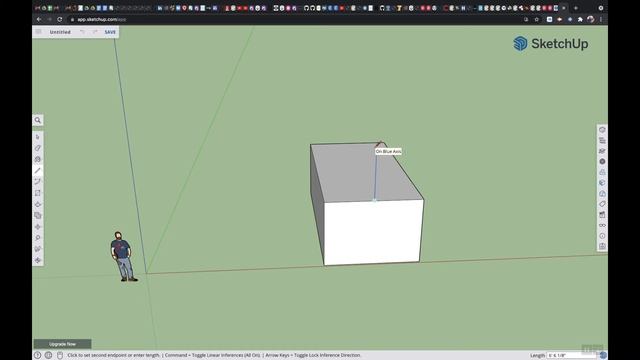Click the mouse hints status icon

[60, 355]
